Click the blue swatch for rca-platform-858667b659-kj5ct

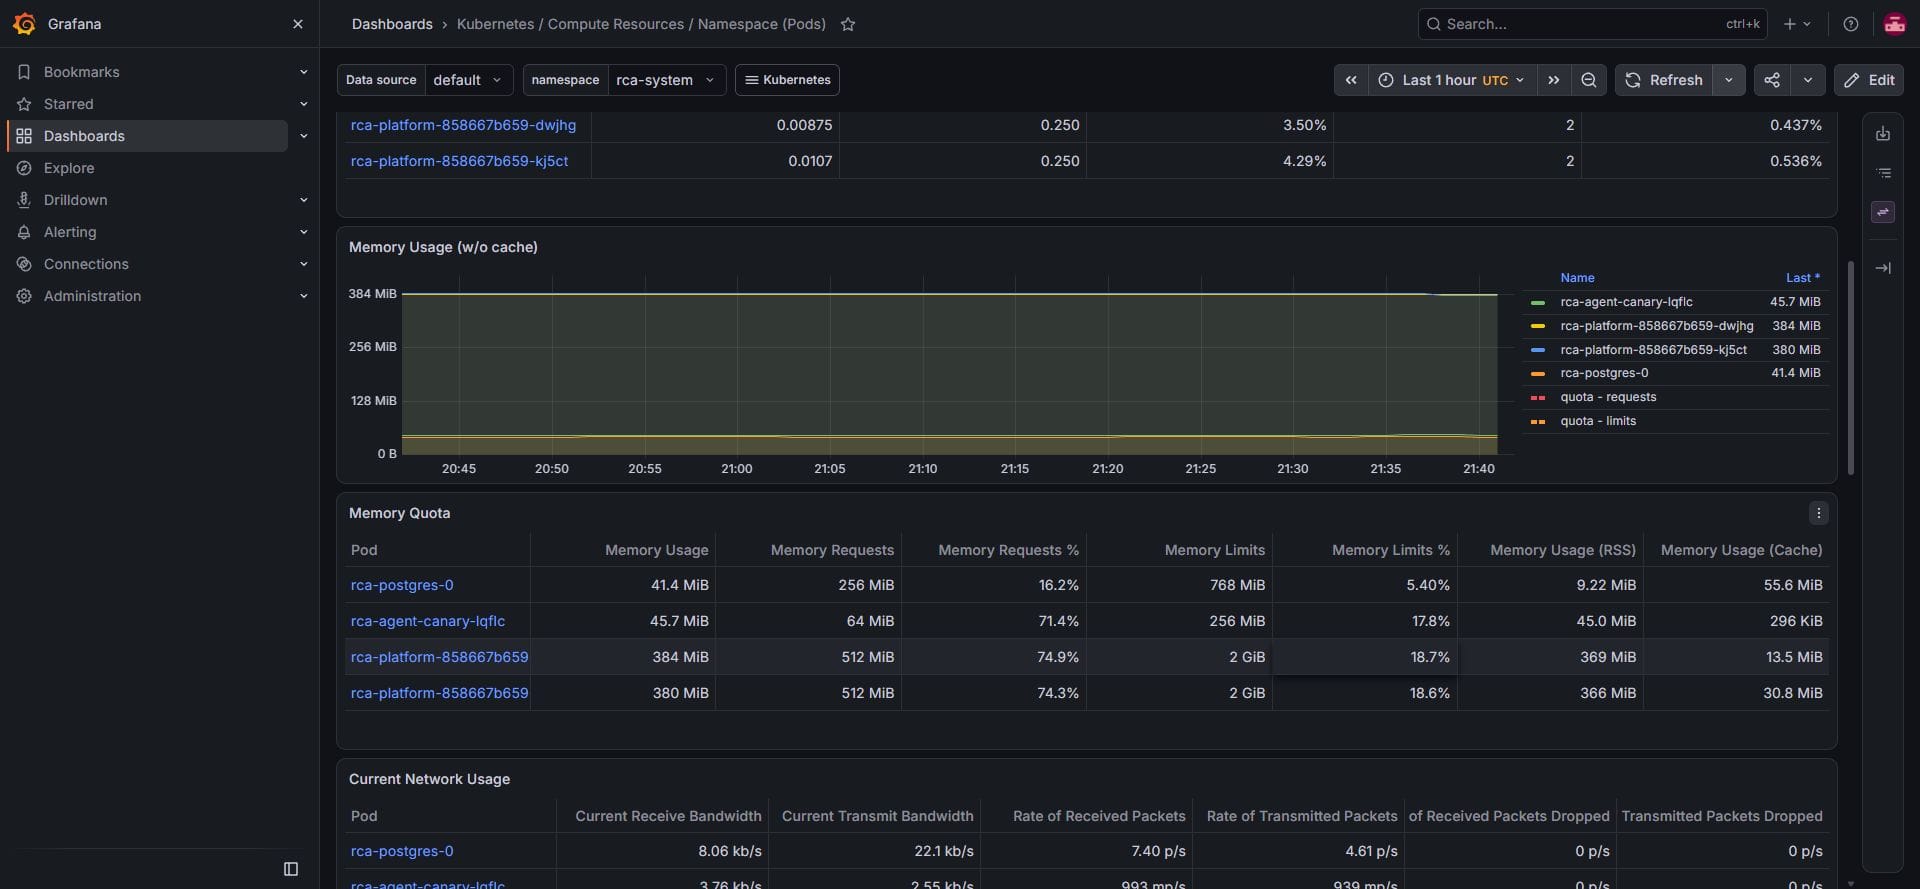1538,350
